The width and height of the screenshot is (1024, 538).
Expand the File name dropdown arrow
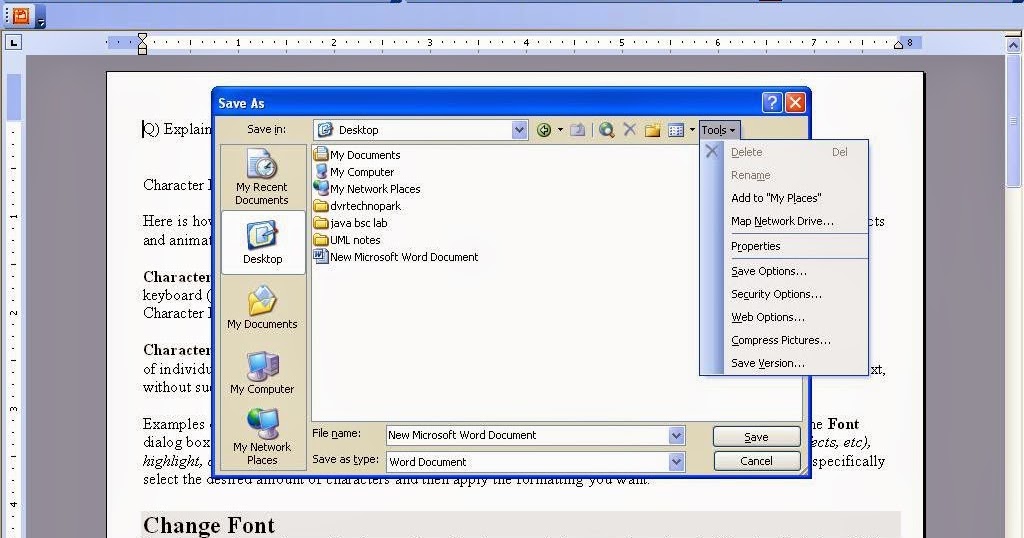[x=677, y=435]
